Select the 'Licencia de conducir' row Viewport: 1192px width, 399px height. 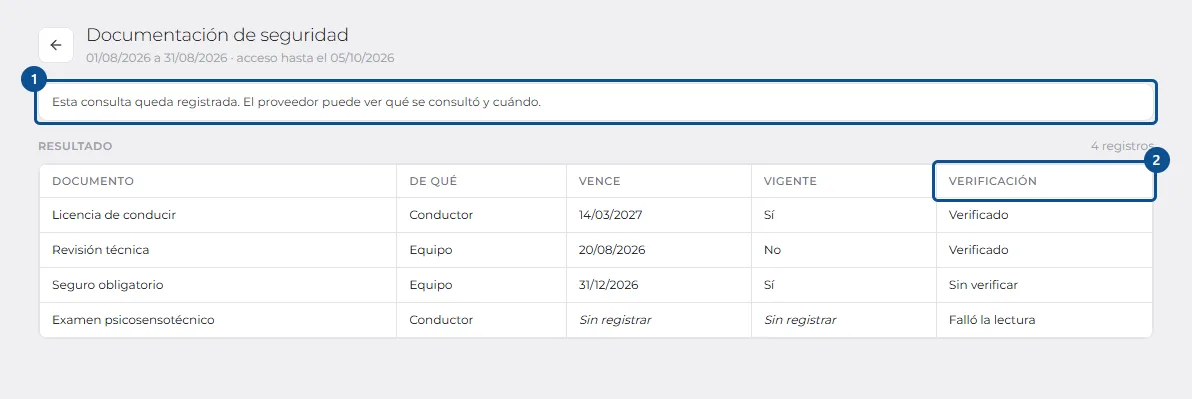click(596, 215)
